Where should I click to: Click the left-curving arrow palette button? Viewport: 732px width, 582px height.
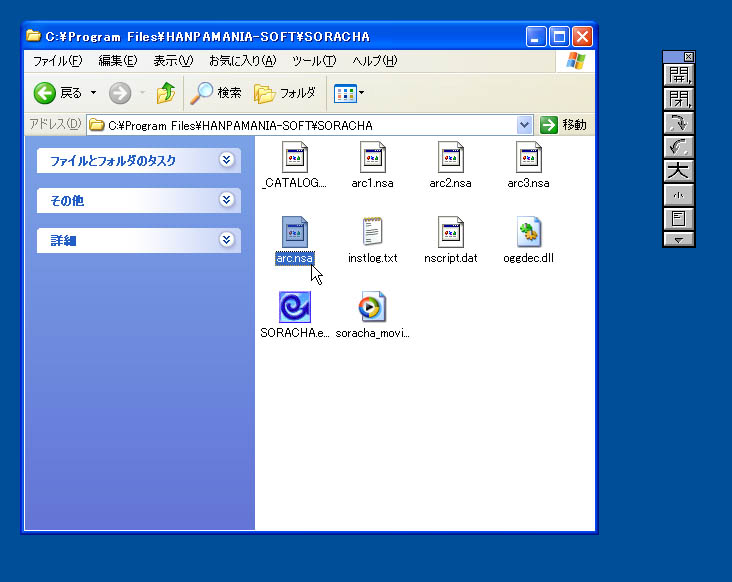coord(678,147)
